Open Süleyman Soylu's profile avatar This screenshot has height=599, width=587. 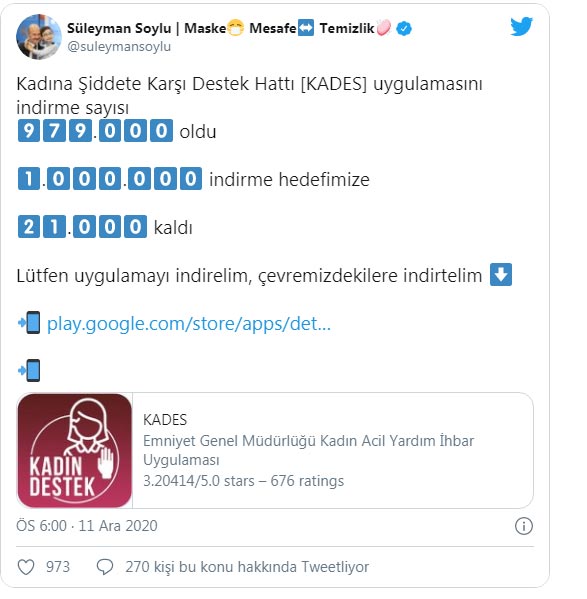click(39, 37)
